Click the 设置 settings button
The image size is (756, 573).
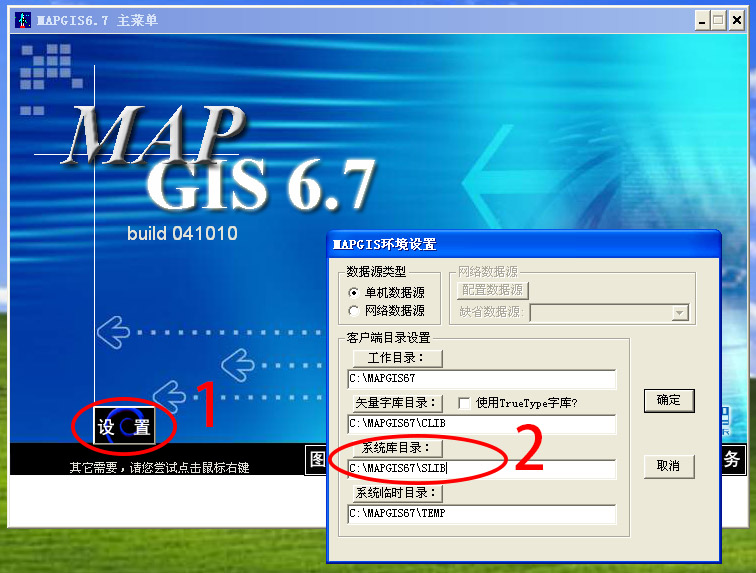tap(124, 426)
